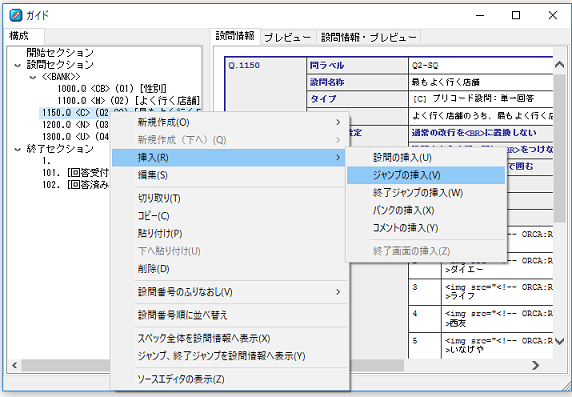Select tree row 1150.Q <C>
This screenshot has width=572, height=397.
click(75, 113)
